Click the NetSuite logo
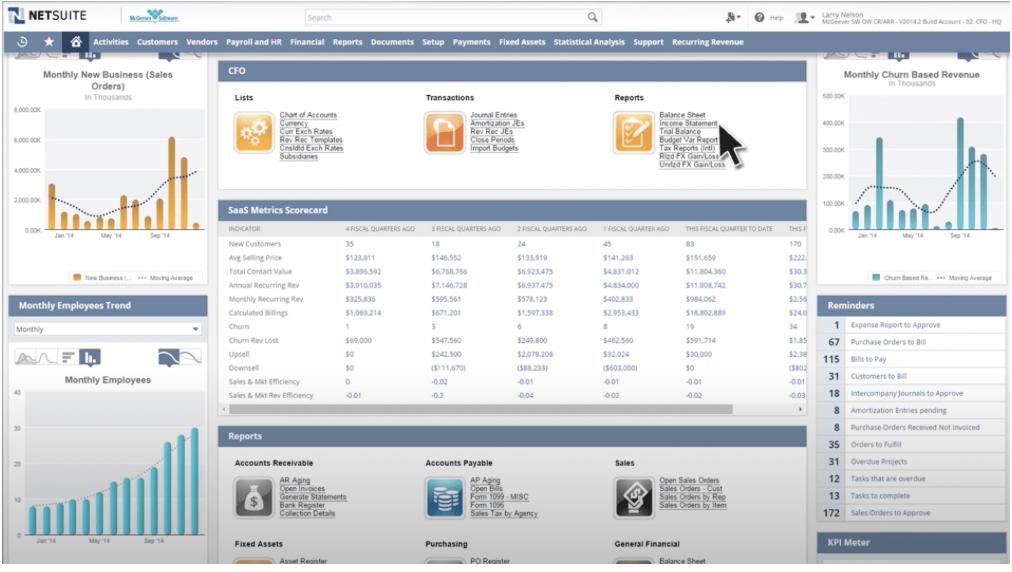Image resolution: width=1012 pixels, height=572 pixels. [47, 16]
